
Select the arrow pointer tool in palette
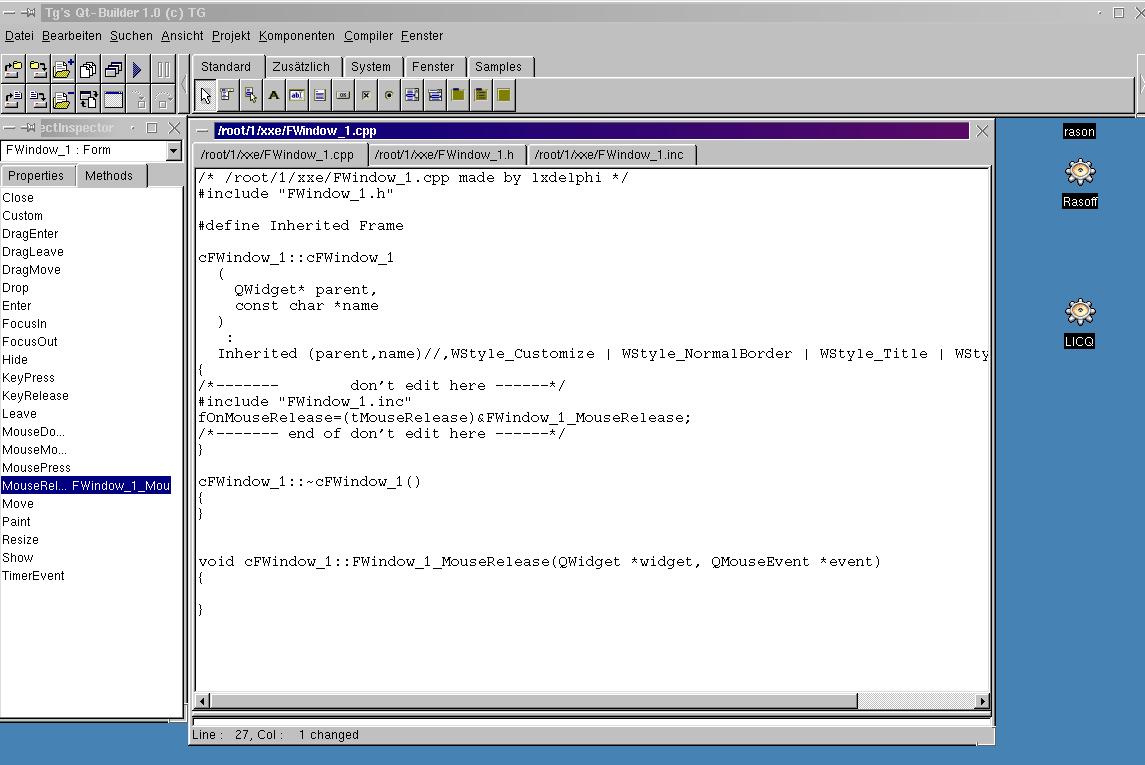[205, 95]
